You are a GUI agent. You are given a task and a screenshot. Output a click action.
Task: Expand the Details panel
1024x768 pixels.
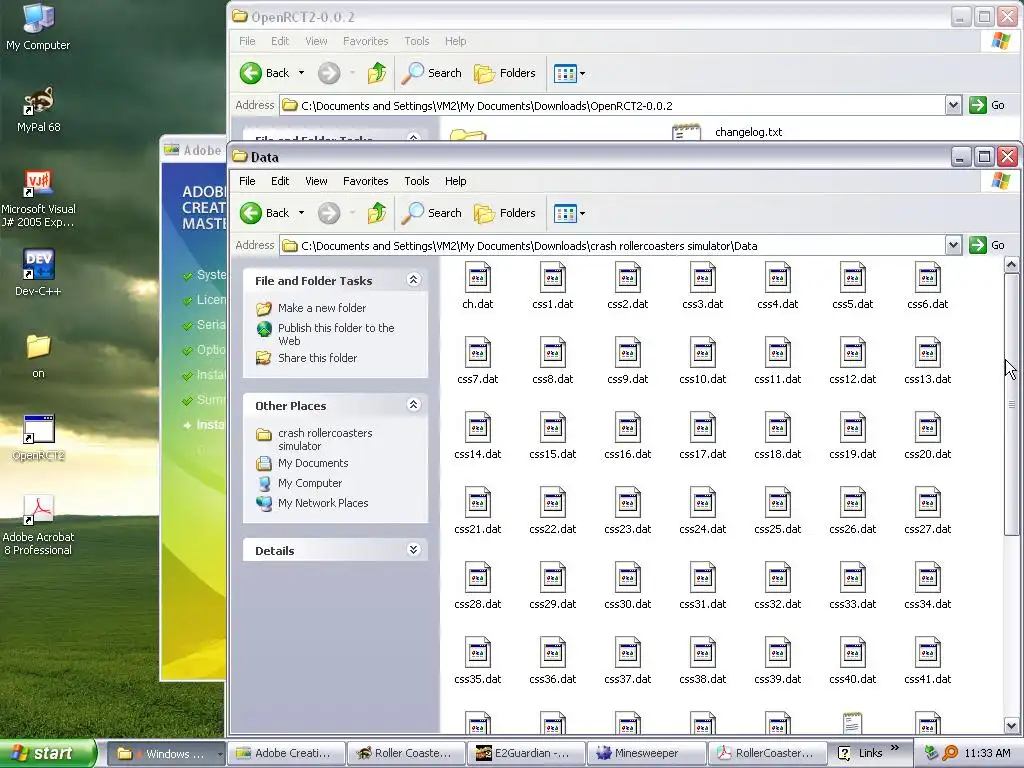coord(413,550)
